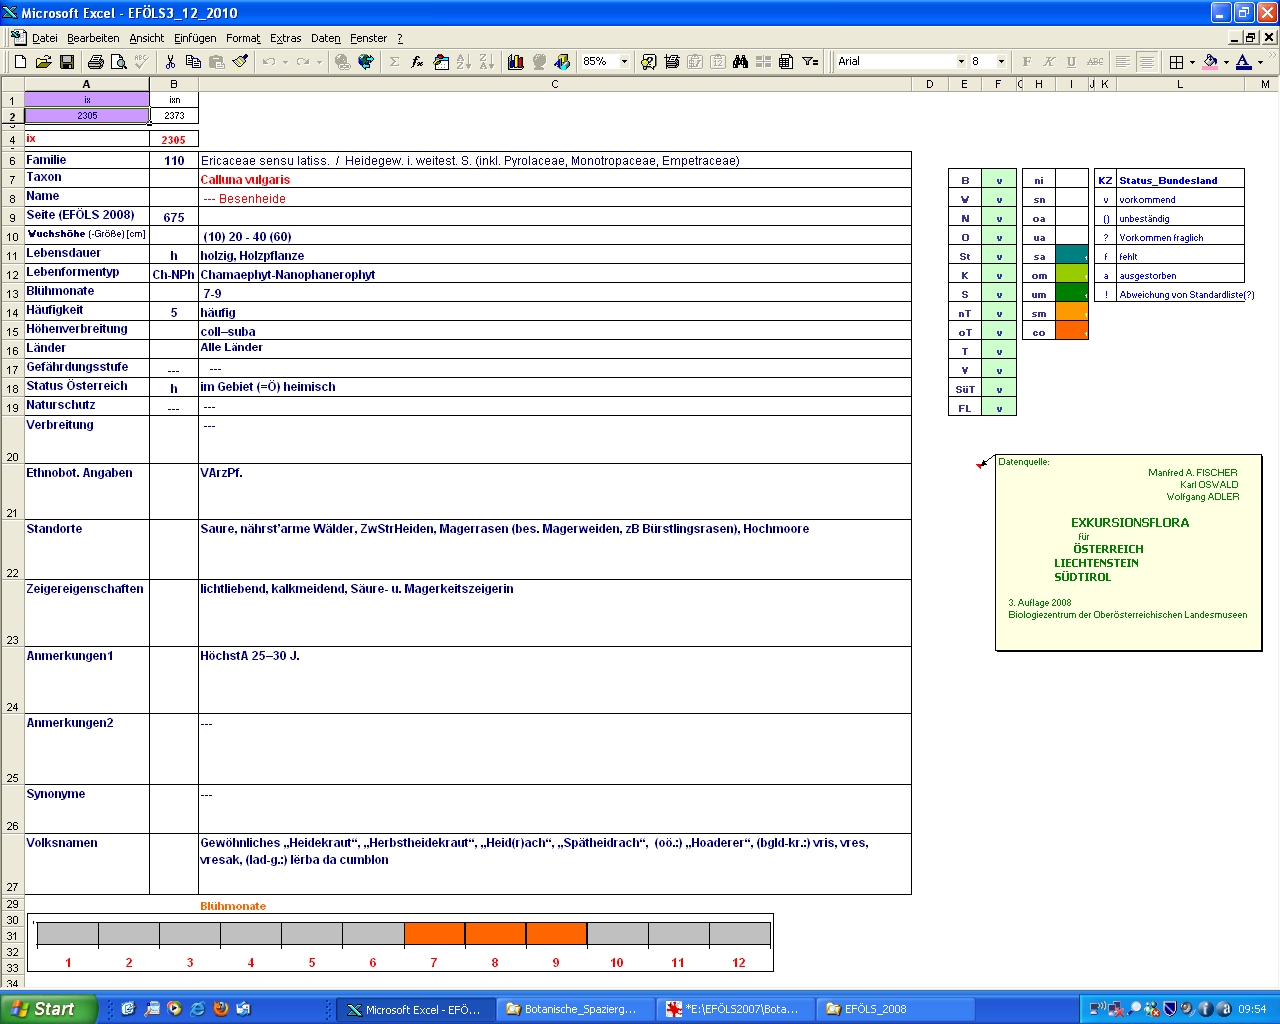Viewport: 1280px width, 1024px height.
Task: Open the Bearbeiten menu
Action: tap(93, 38)
